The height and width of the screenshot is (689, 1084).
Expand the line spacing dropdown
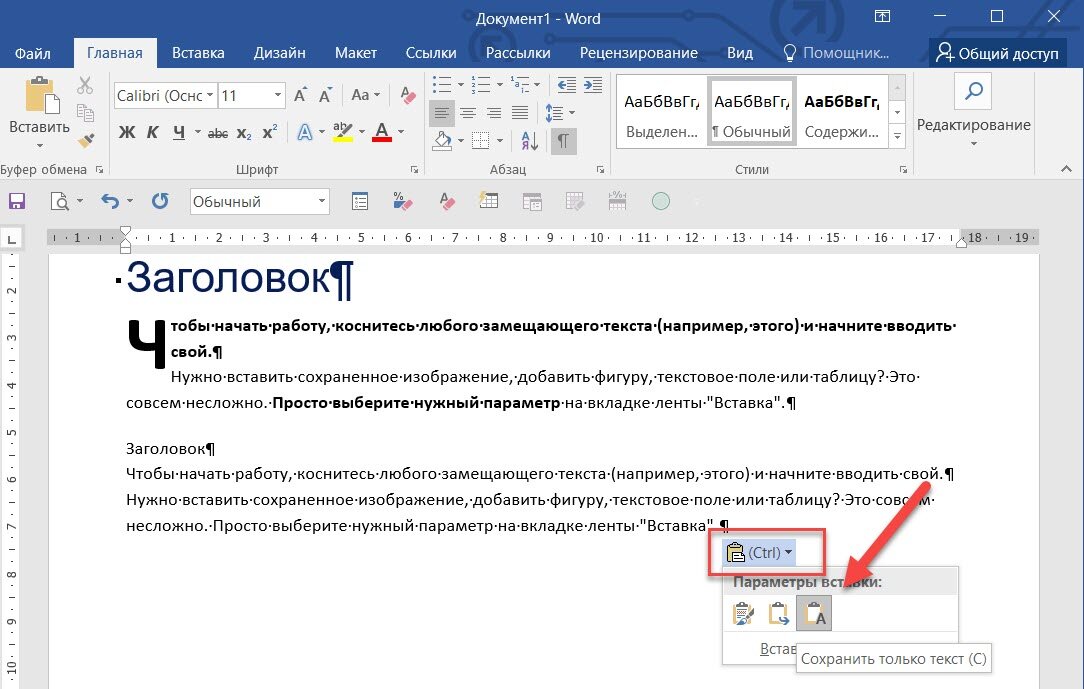pos(572,113)
